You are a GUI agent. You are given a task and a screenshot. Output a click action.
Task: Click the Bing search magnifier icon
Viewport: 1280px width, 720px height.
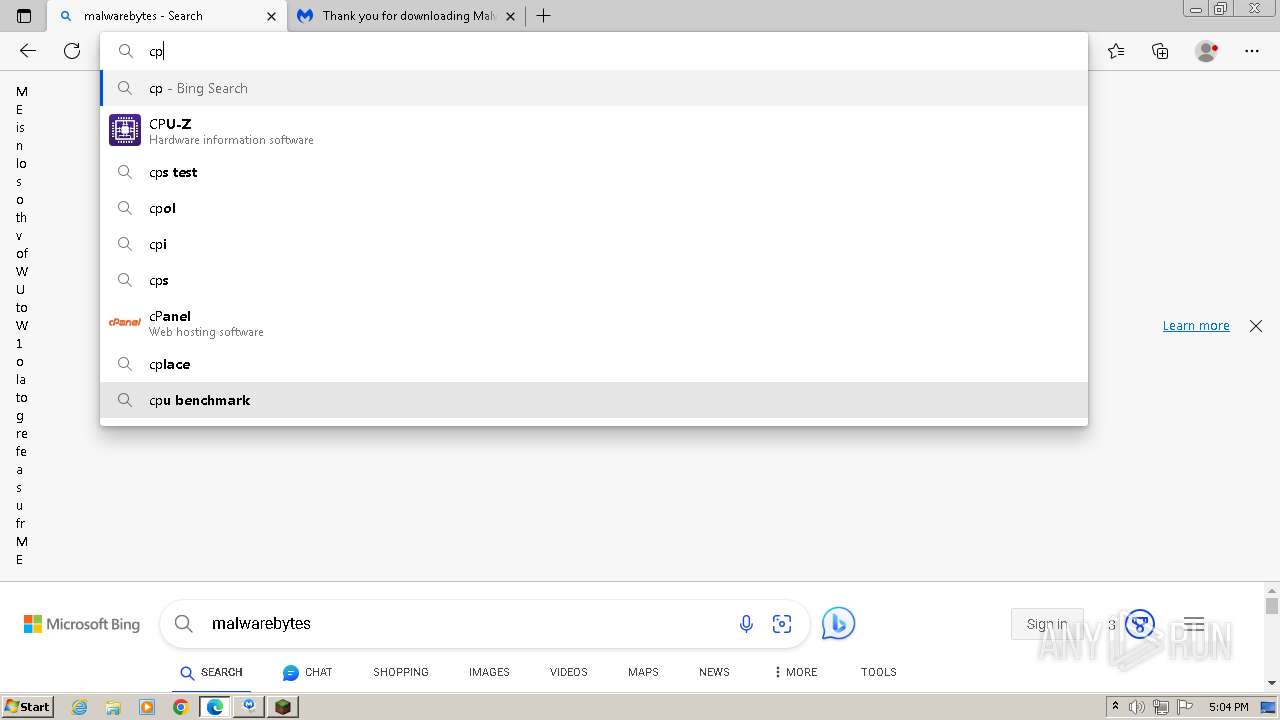pyautogui.click(x=184, y=624)
